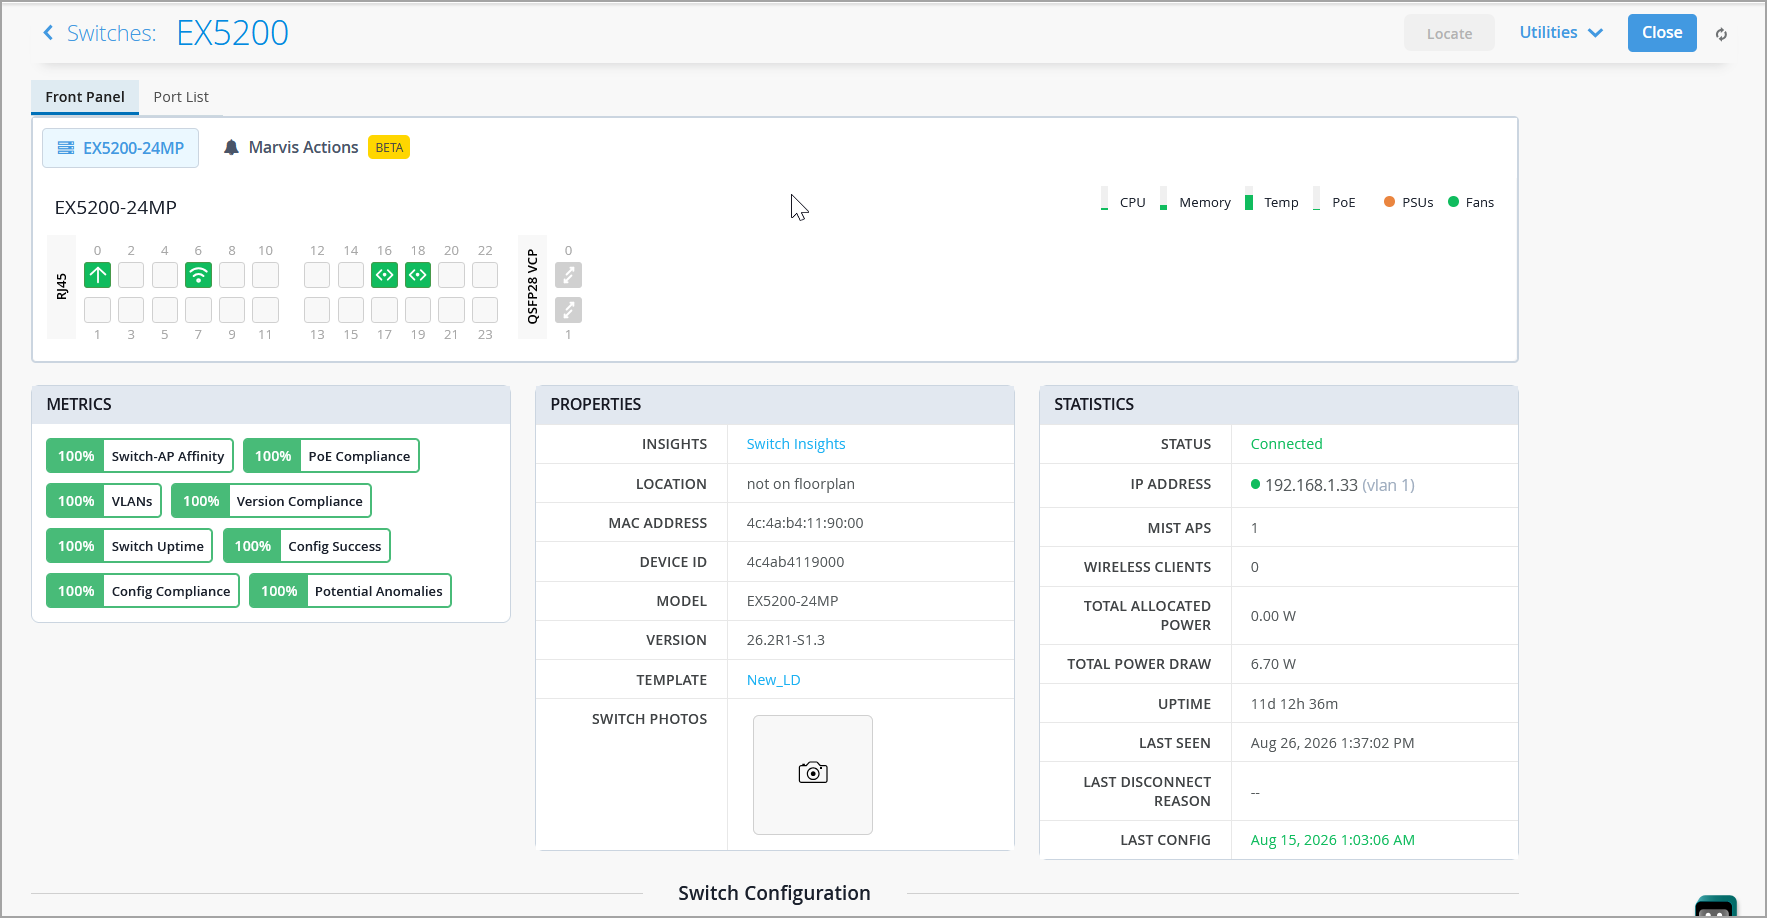Select empty RJ45 port 13

tap(317, 310)
